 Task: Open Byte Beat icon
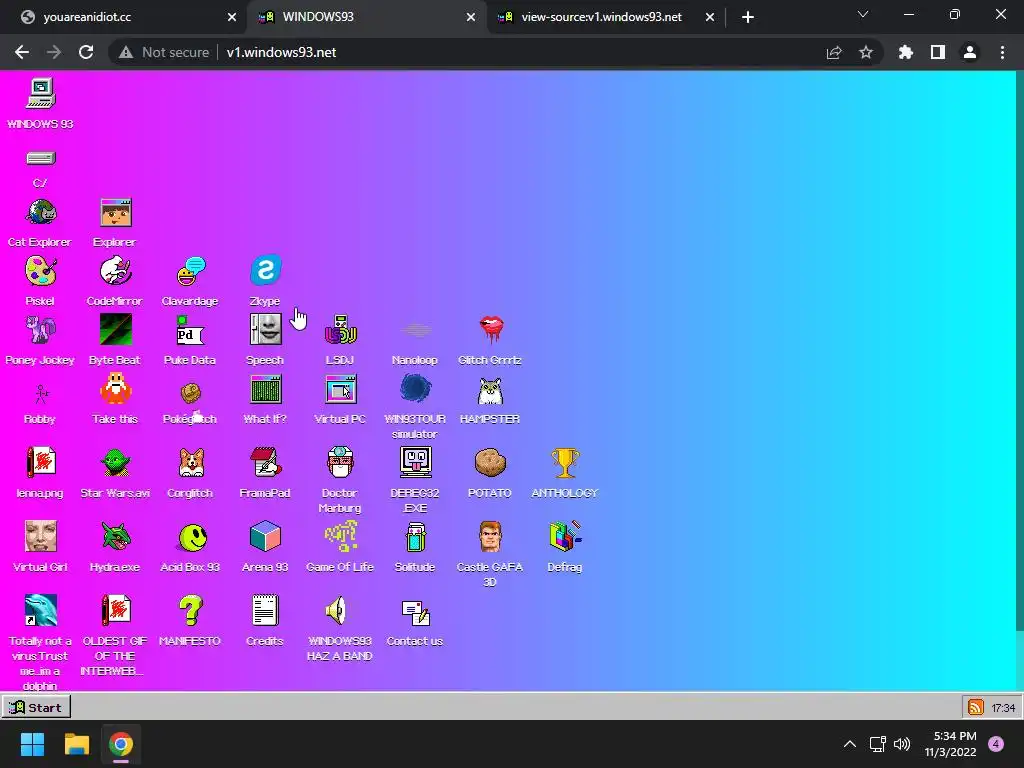tap(116, 329)
